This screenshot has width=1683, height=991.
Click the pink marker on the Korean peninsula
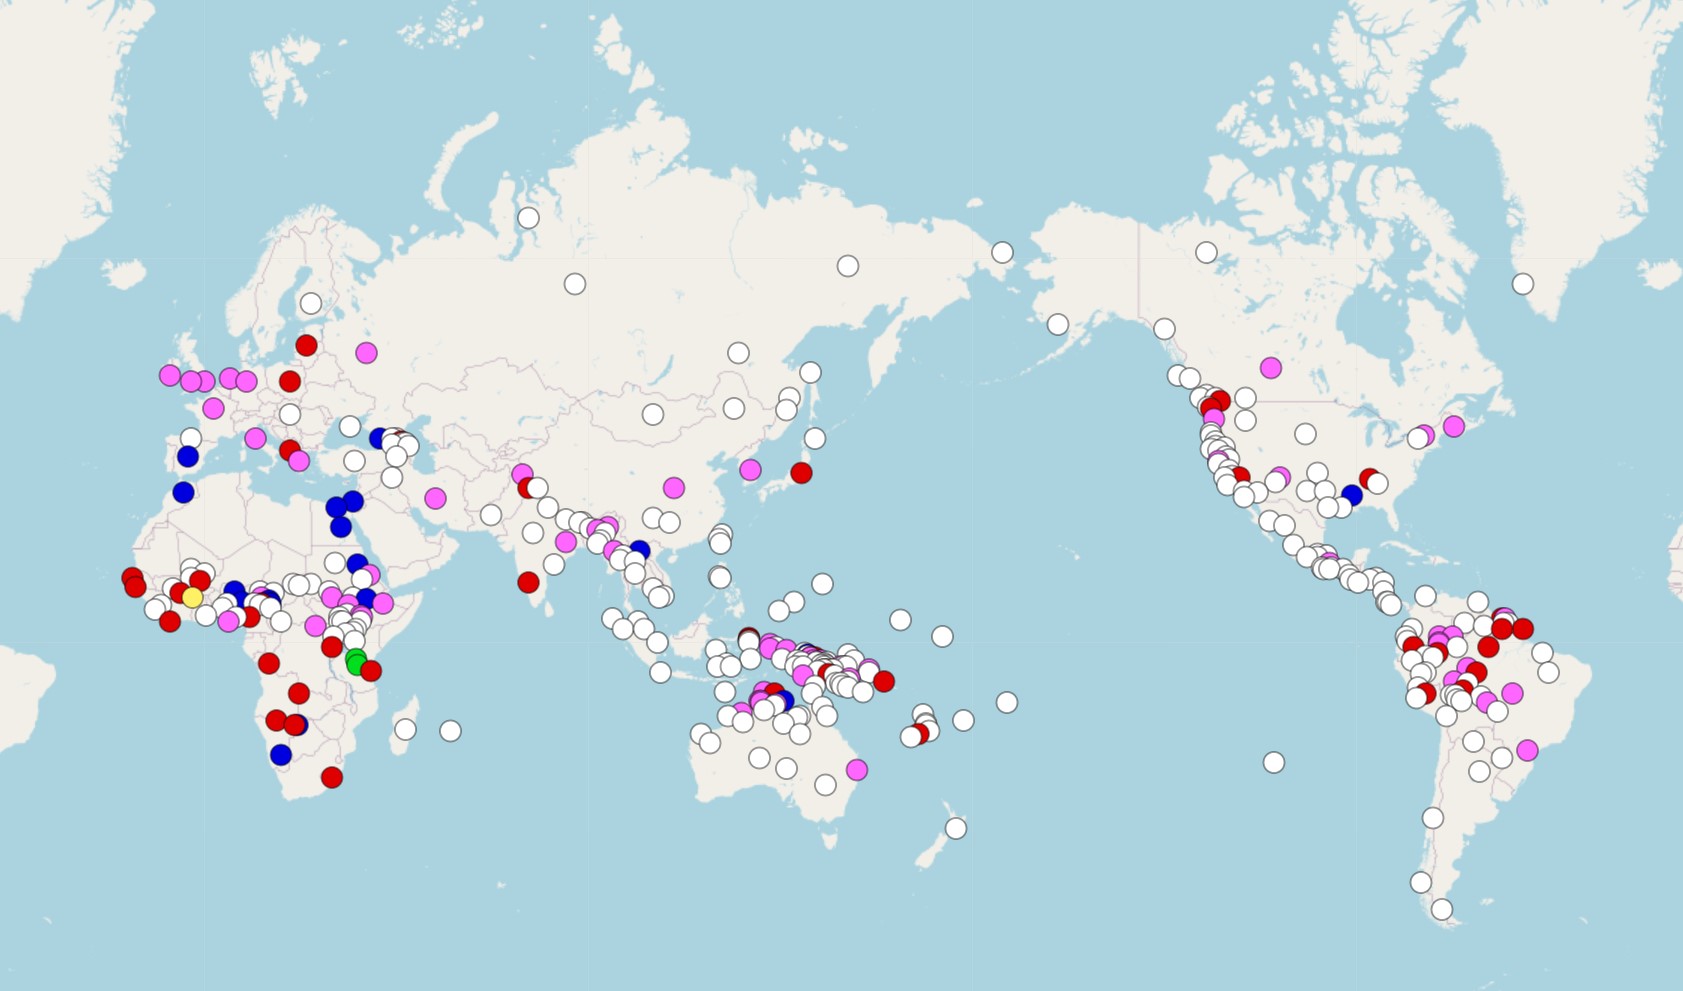[750, 470]
